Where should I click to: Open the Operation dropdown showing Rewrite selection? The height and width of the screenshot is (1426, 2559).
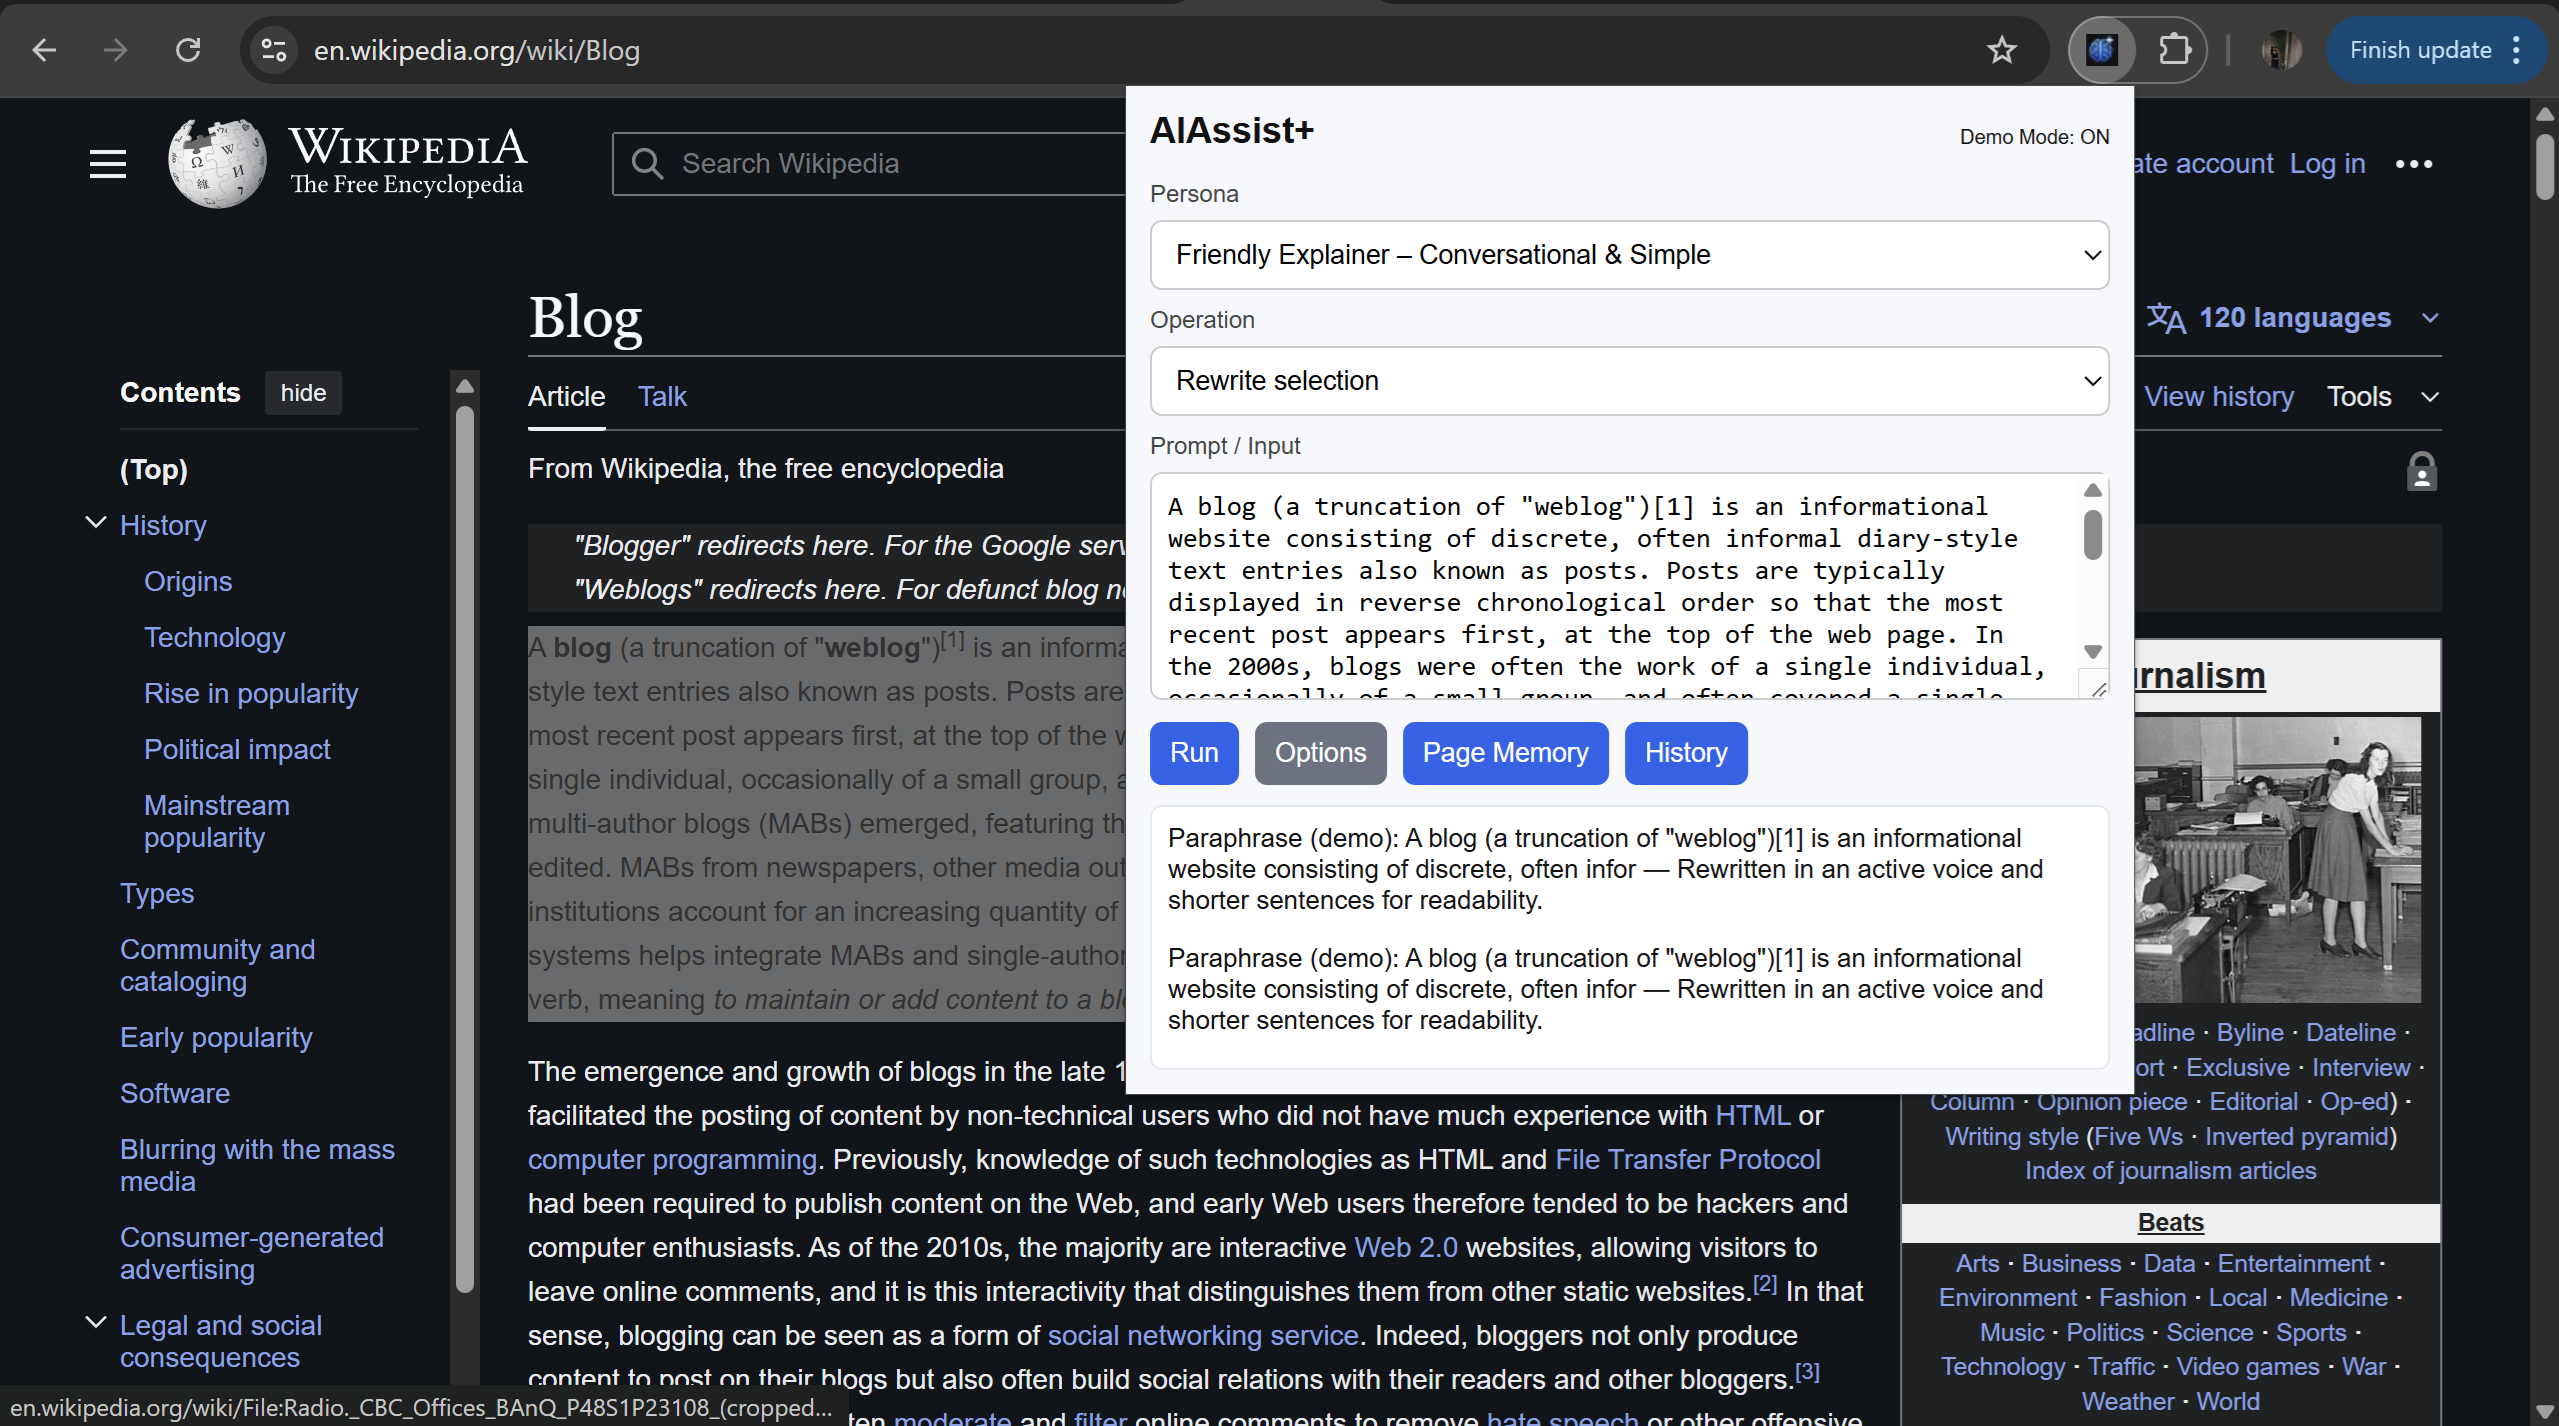[x=1629, y=381]
